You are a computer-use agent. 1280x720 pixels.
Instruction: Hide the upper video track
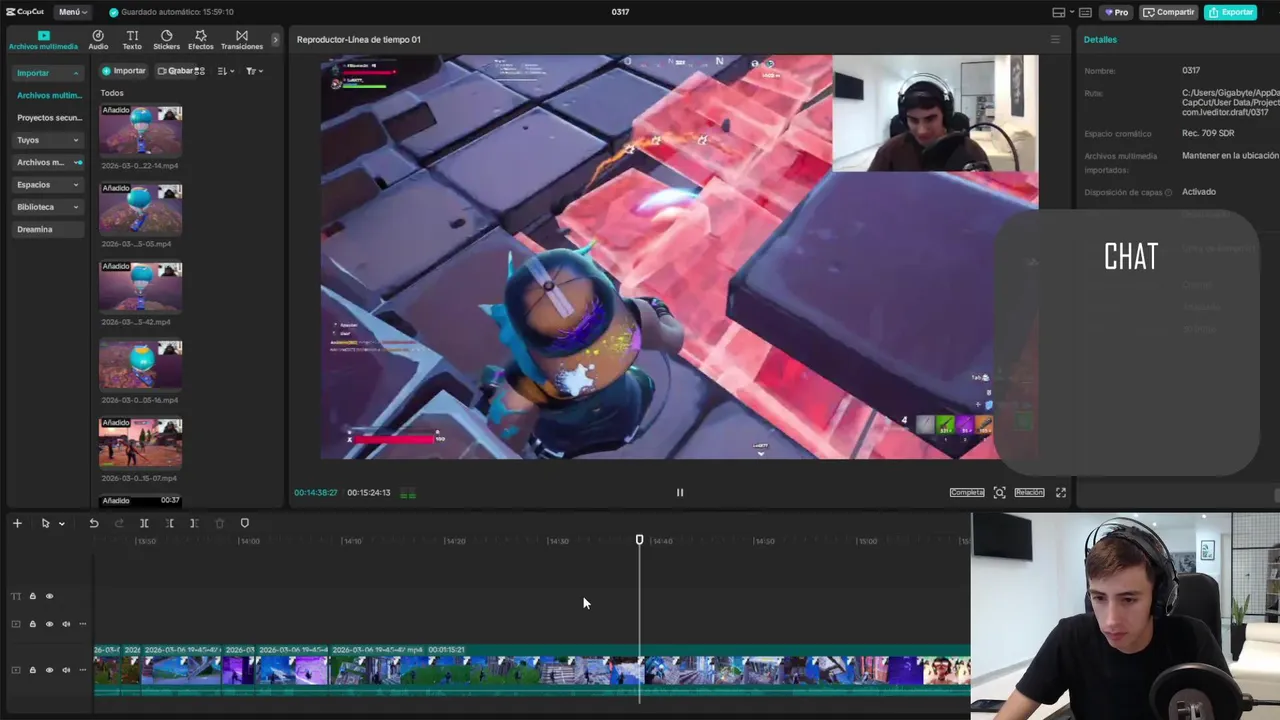click(49, 624)
